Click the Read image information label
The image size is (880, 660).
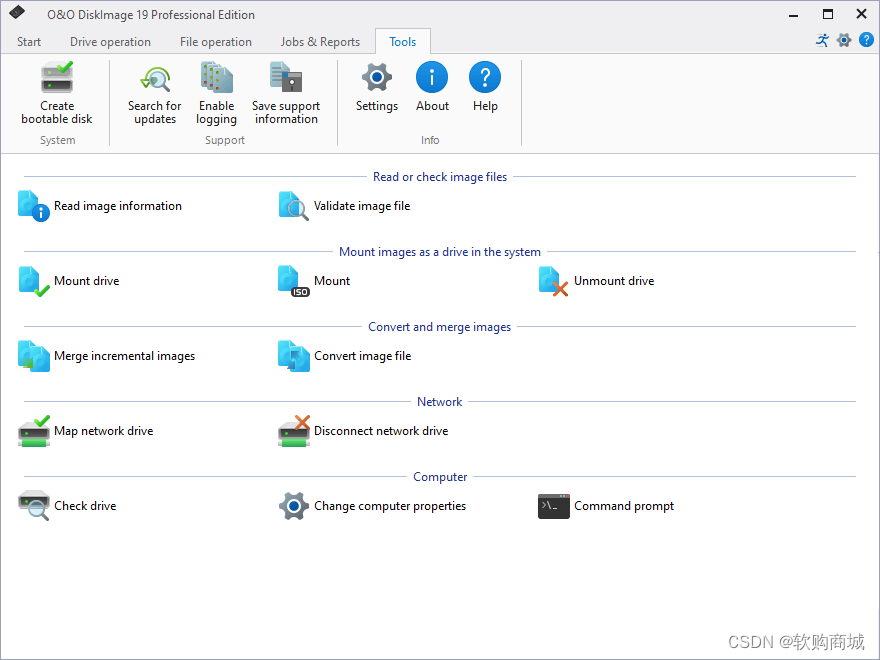point(118,206)
